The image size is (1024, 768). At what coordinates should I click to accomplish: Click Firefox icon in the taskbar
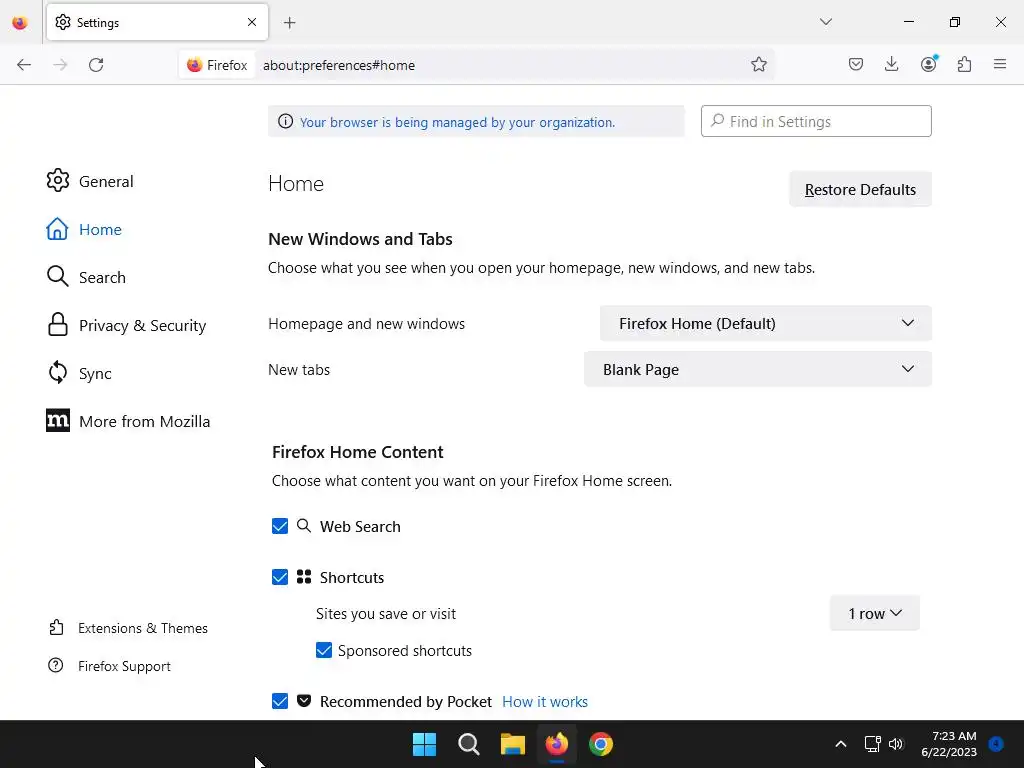pyautogui.click(x=556, y=744)
